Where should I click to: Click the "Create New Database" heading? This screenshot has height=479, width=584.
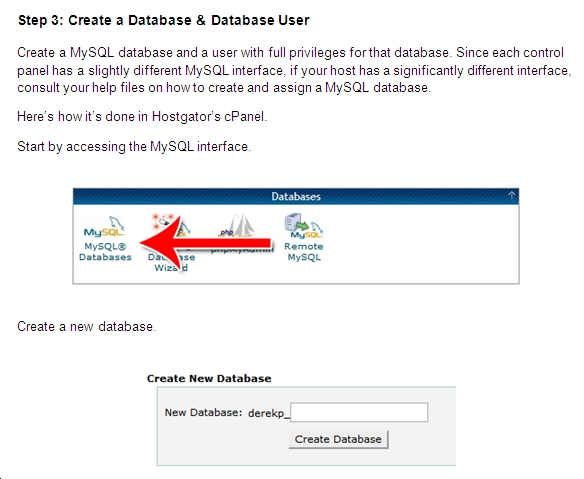(x=209, y=378)
